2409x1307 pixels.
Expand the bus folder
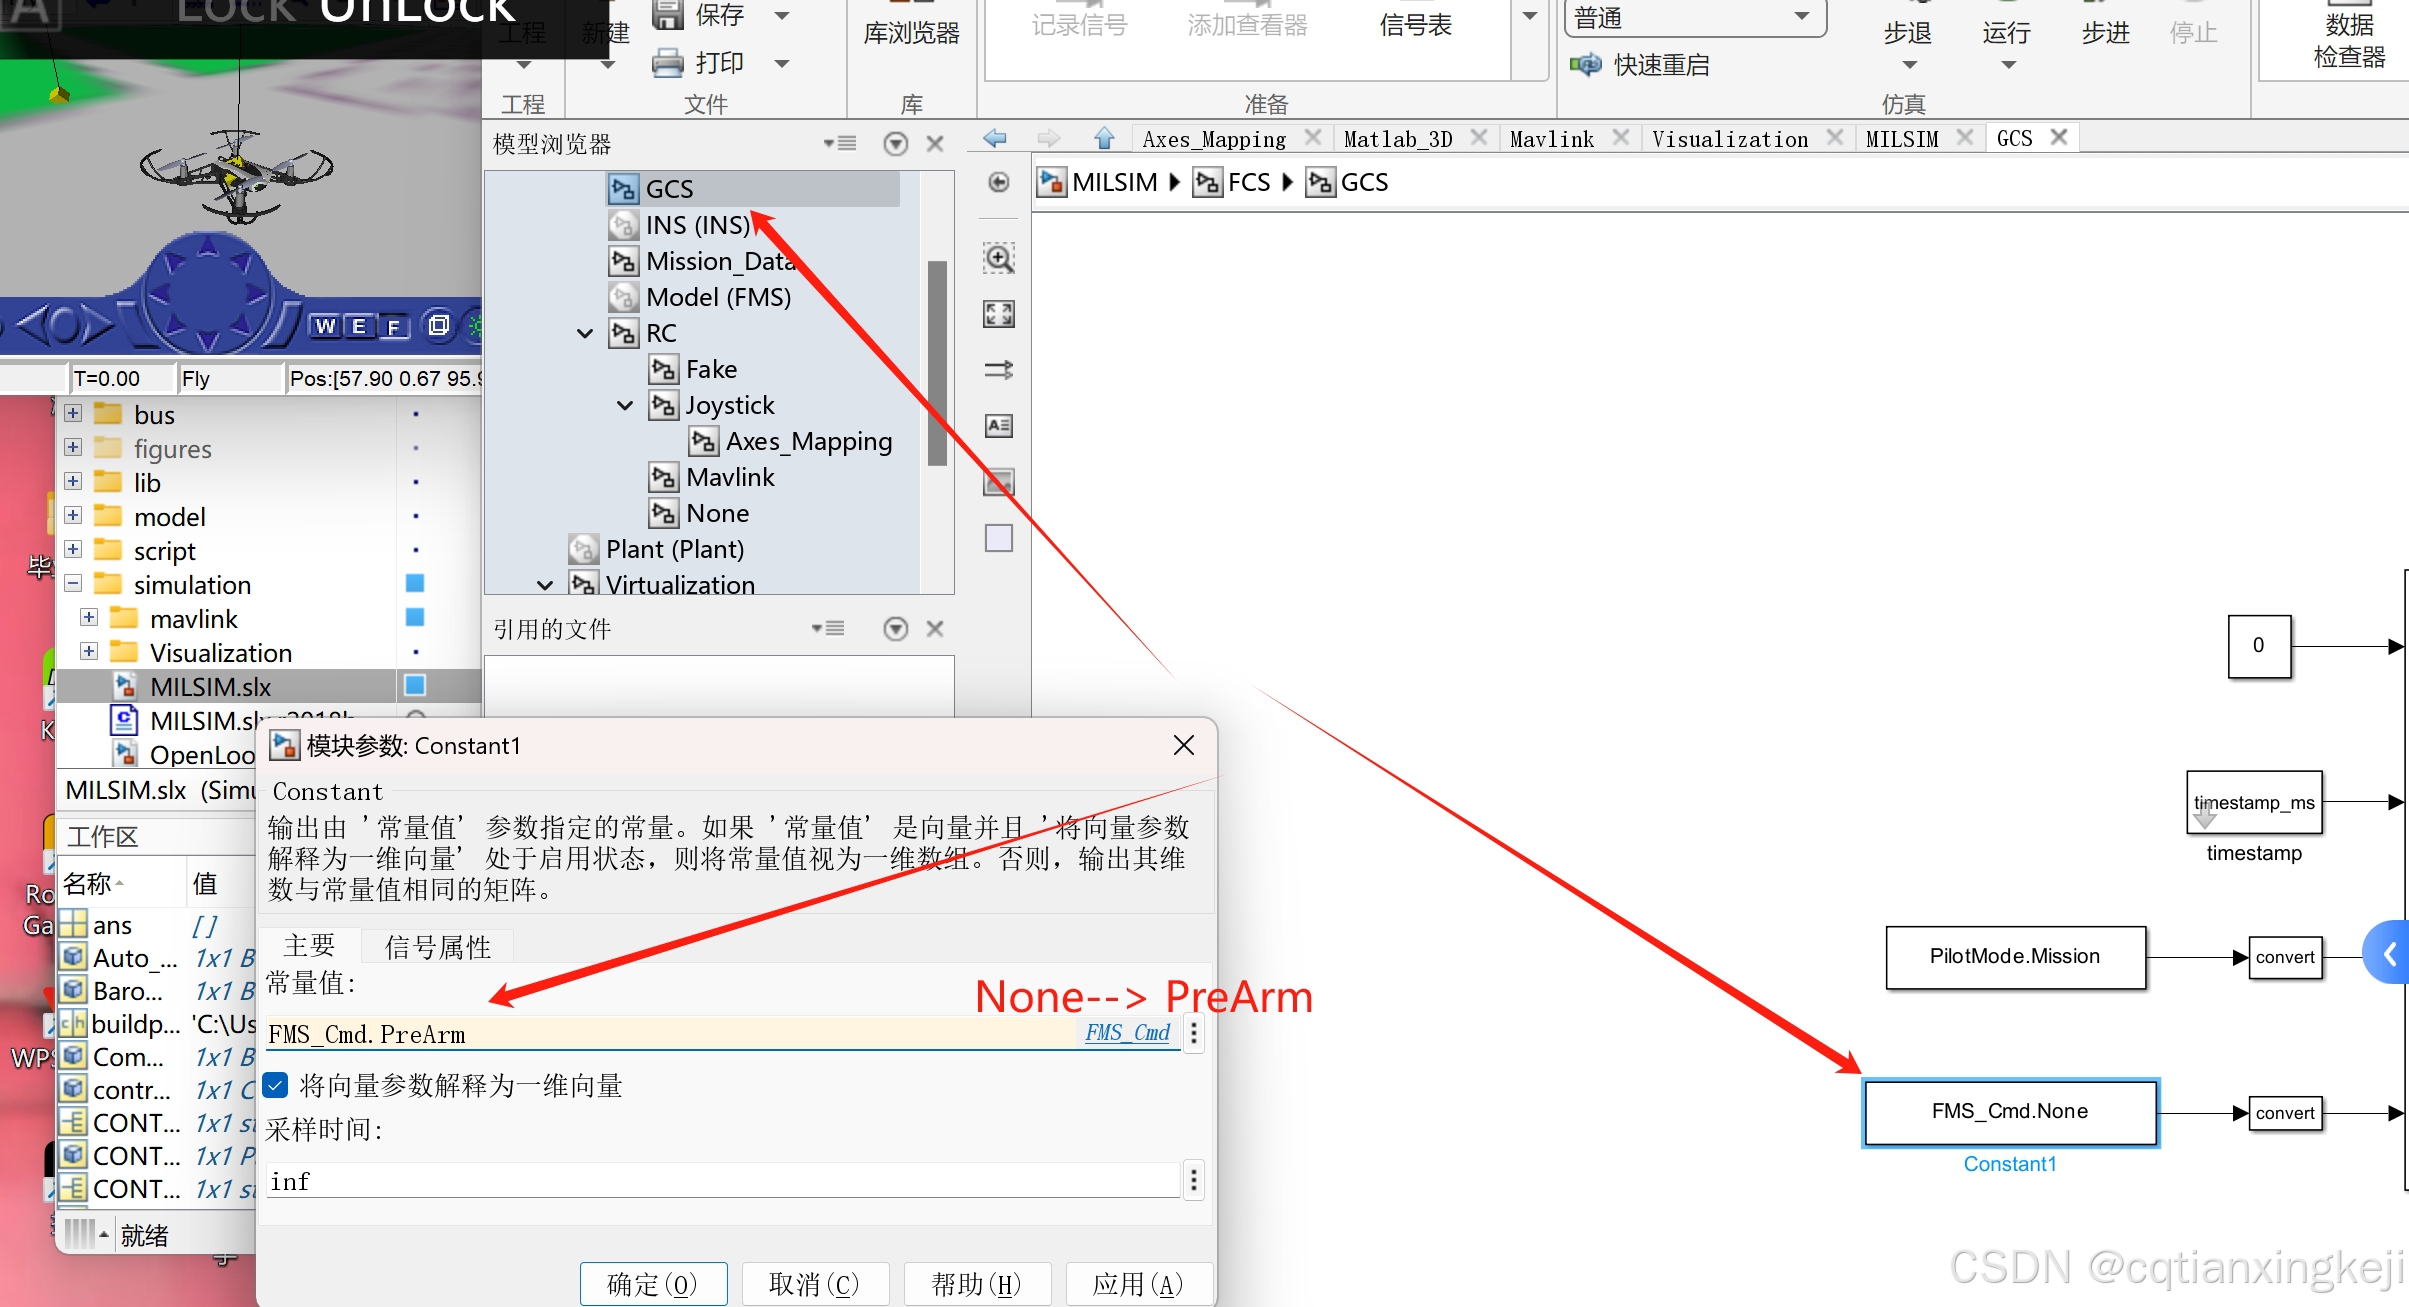point(73,413)
